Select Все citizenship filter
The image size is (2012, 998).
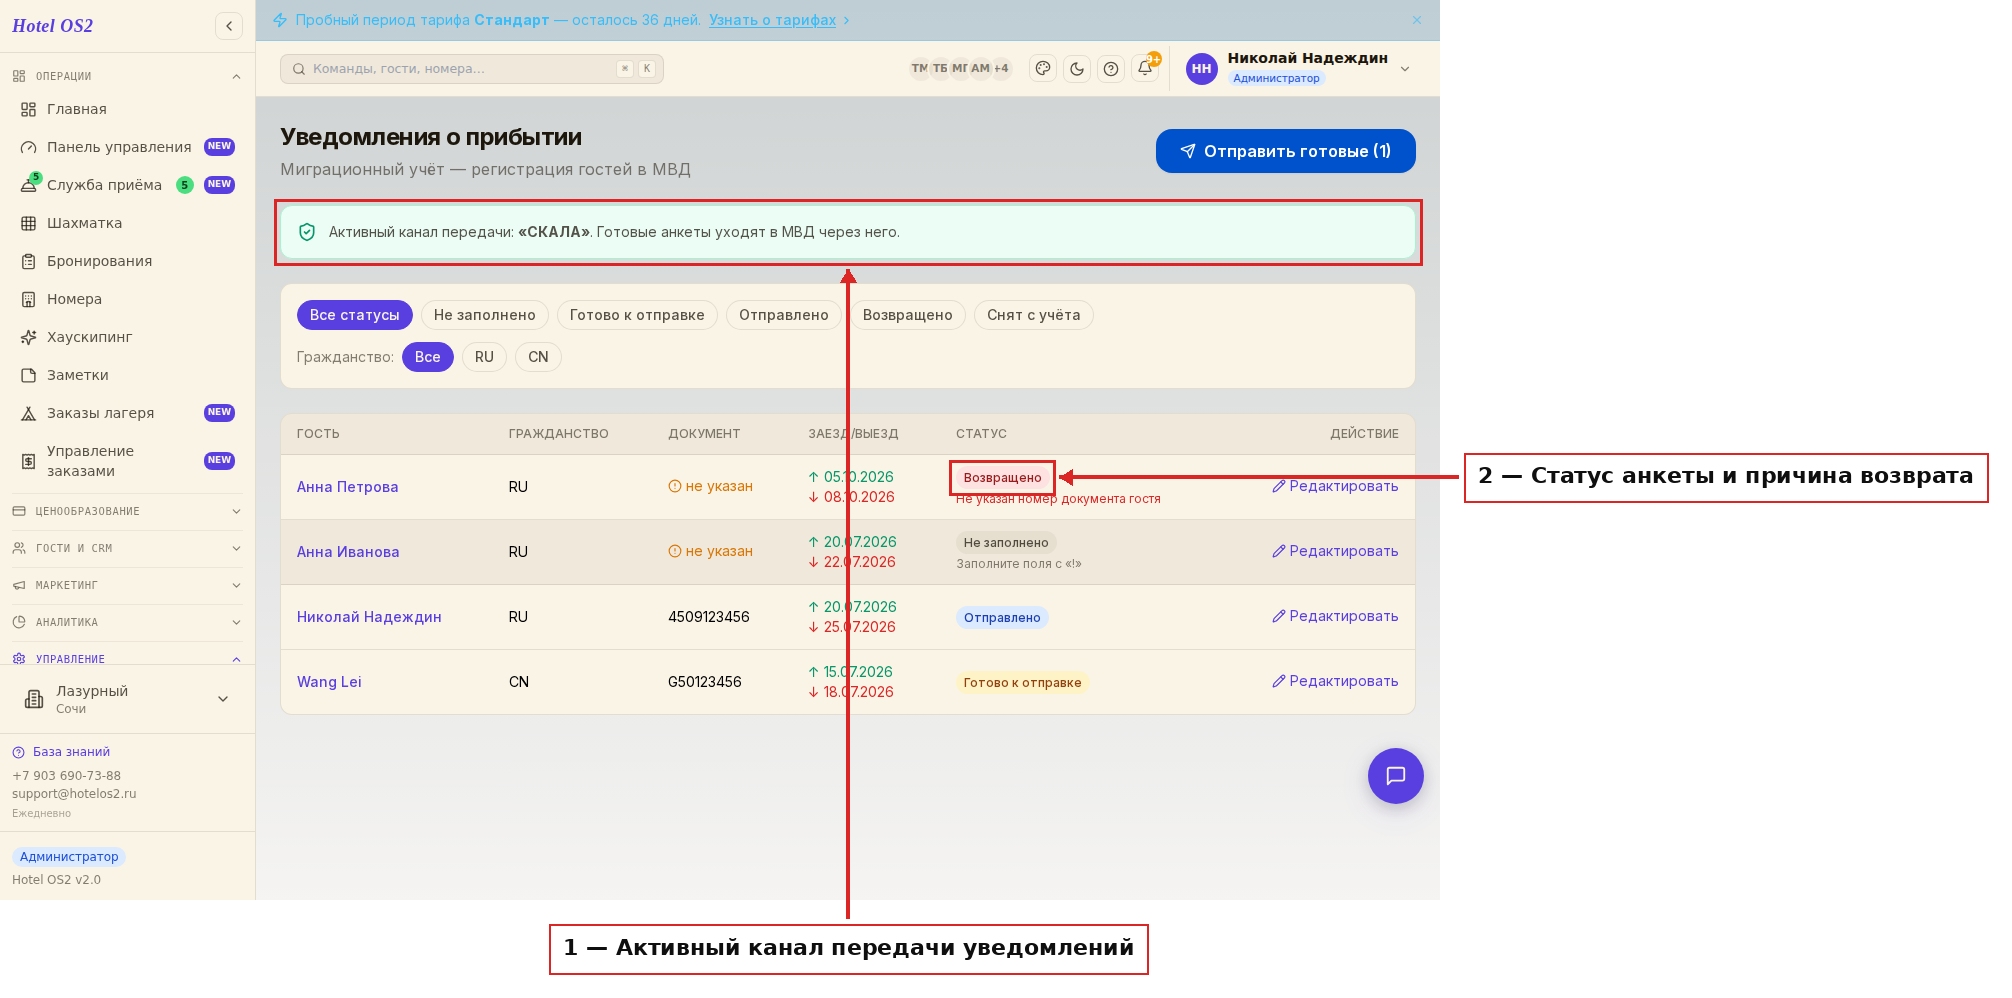[x=427, y=357]
